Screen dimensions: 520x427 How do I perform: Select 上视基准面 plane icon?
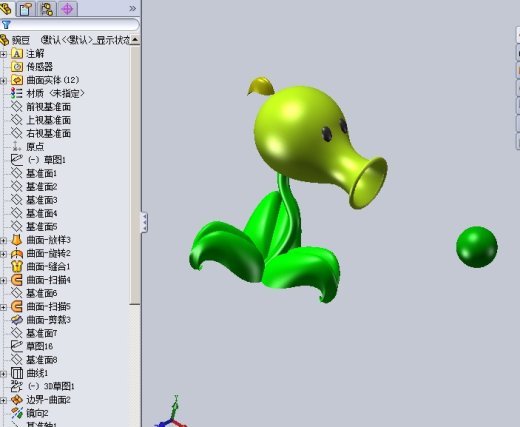point(17,120)
